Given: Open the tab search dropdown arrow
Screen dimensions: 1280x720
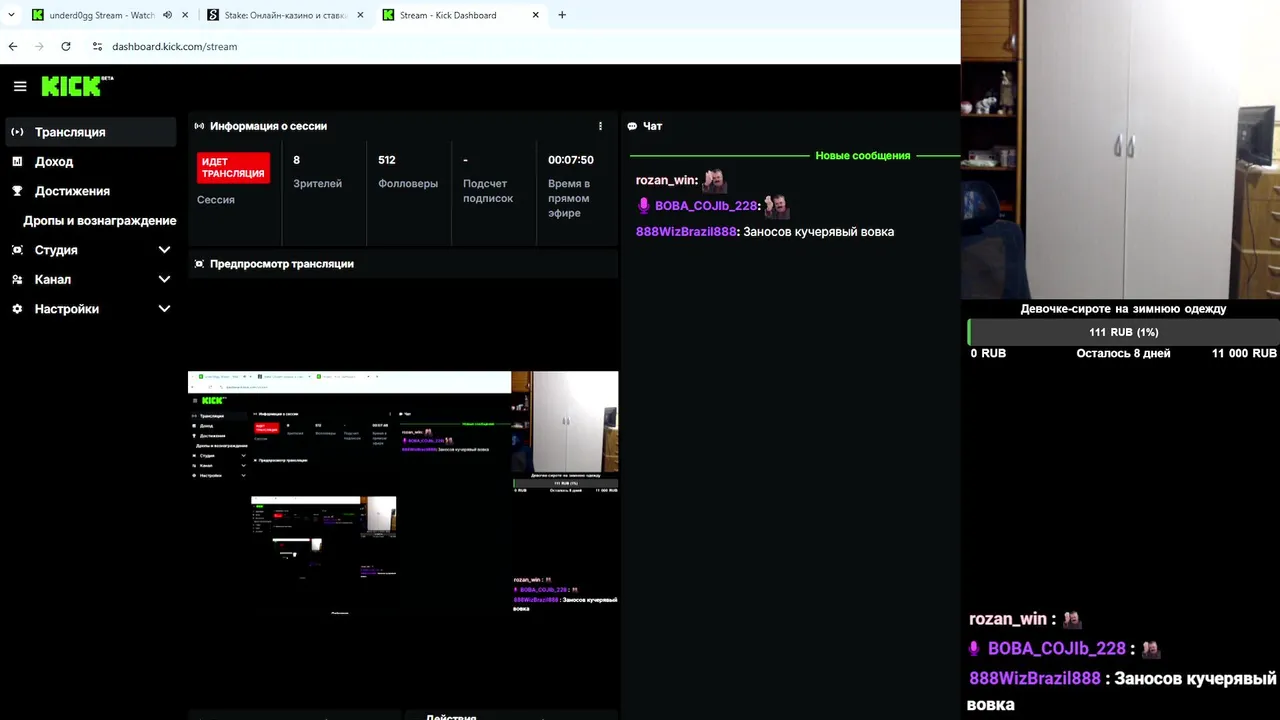Looking at the screenshot, I should [x=11, y=15].
